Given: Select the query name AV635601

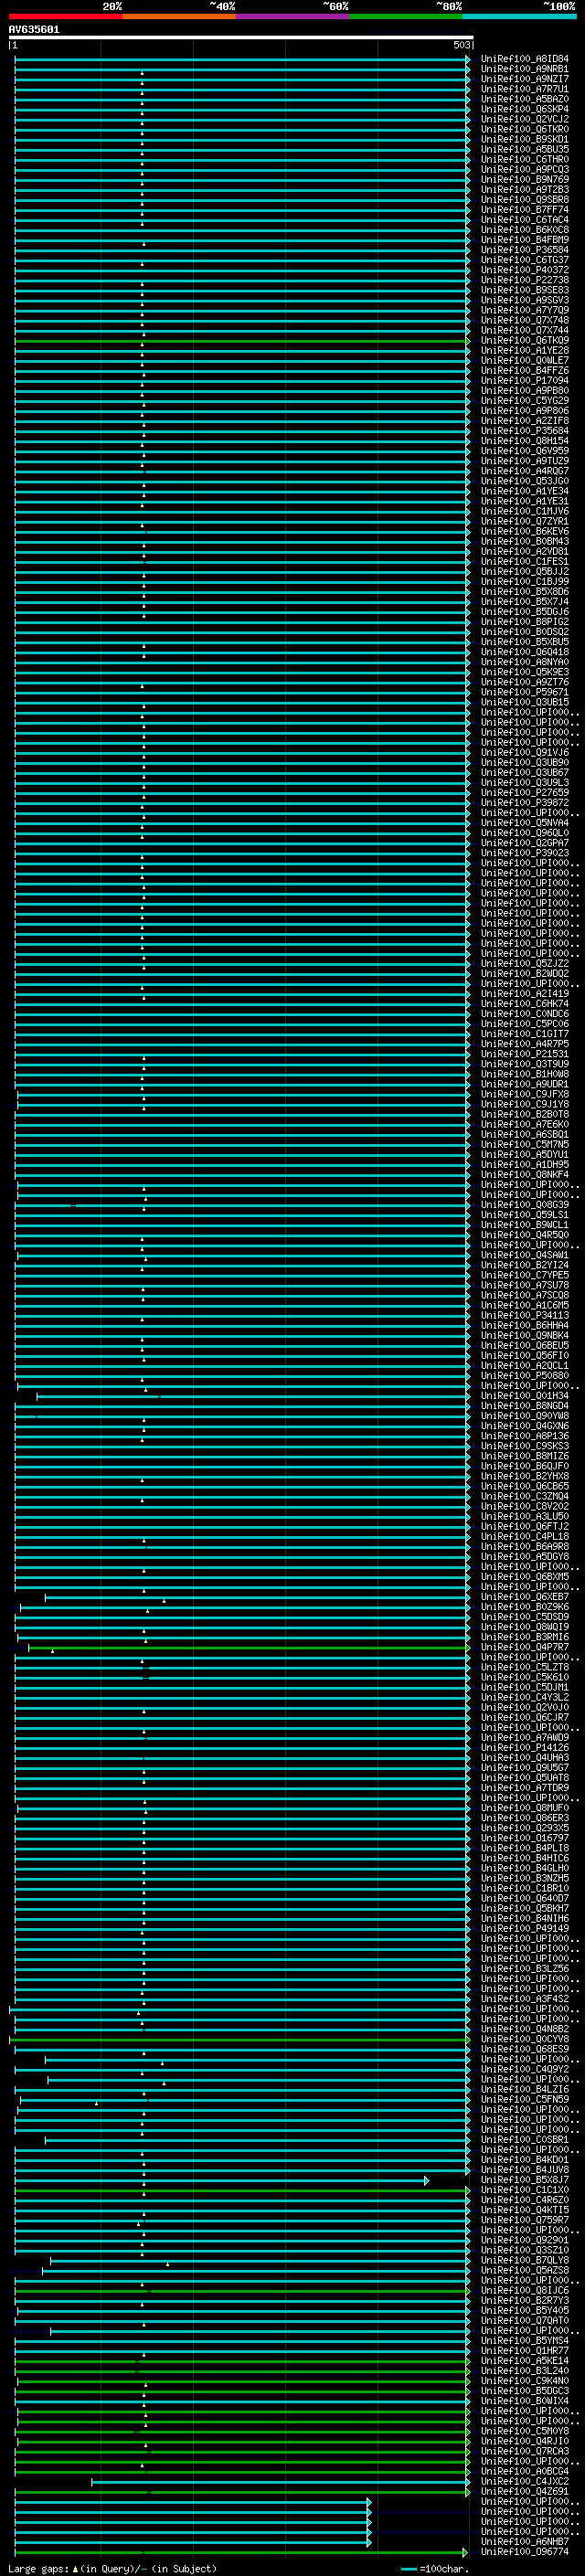Looking at the screenshot, I should (x=34, y=30).
